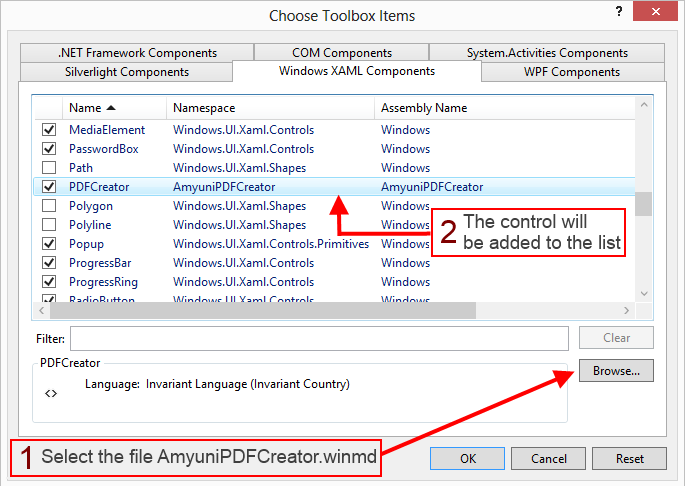Image resolution: width=685 pixels, height=486 pixels.
Task: Sort list by Name column header
Action: click(x=92, y=108)
